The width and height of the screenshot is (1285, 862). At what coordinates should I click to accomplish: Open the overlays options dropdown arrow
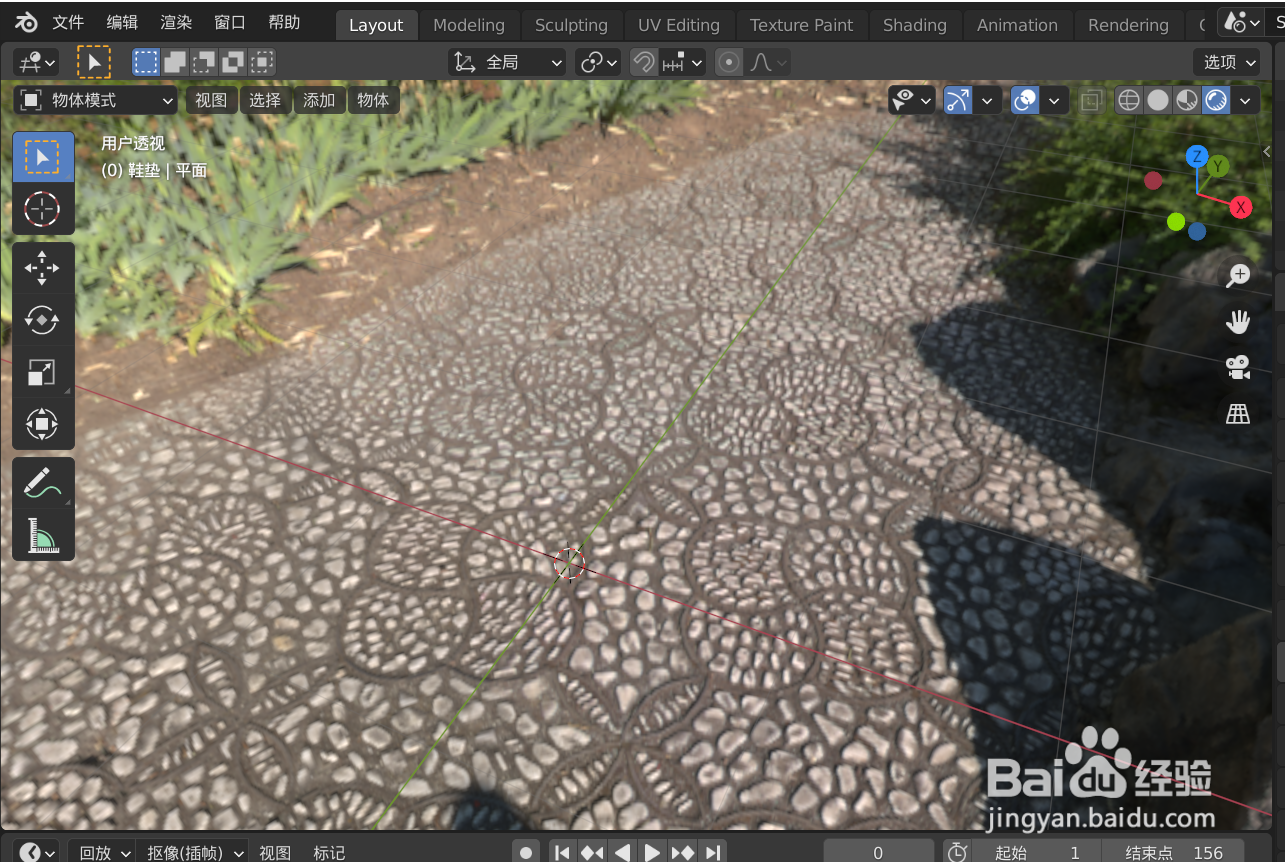point(1054,100)
